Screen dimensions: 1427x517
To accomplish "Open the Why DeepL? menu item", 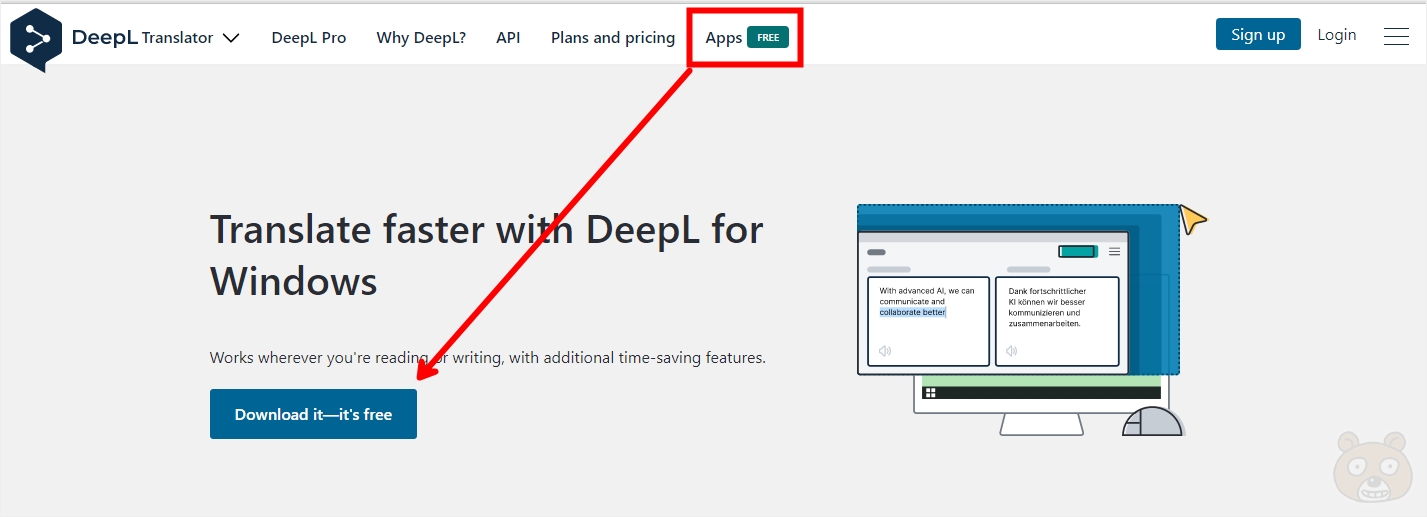I will (421, 37).
